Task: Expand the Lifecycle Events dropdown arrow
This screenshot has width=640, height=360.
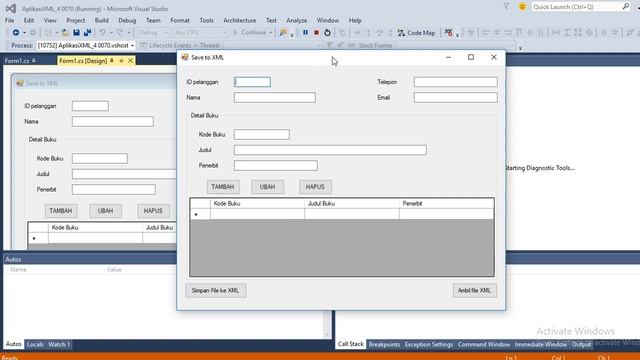Action: coord(195,45)
